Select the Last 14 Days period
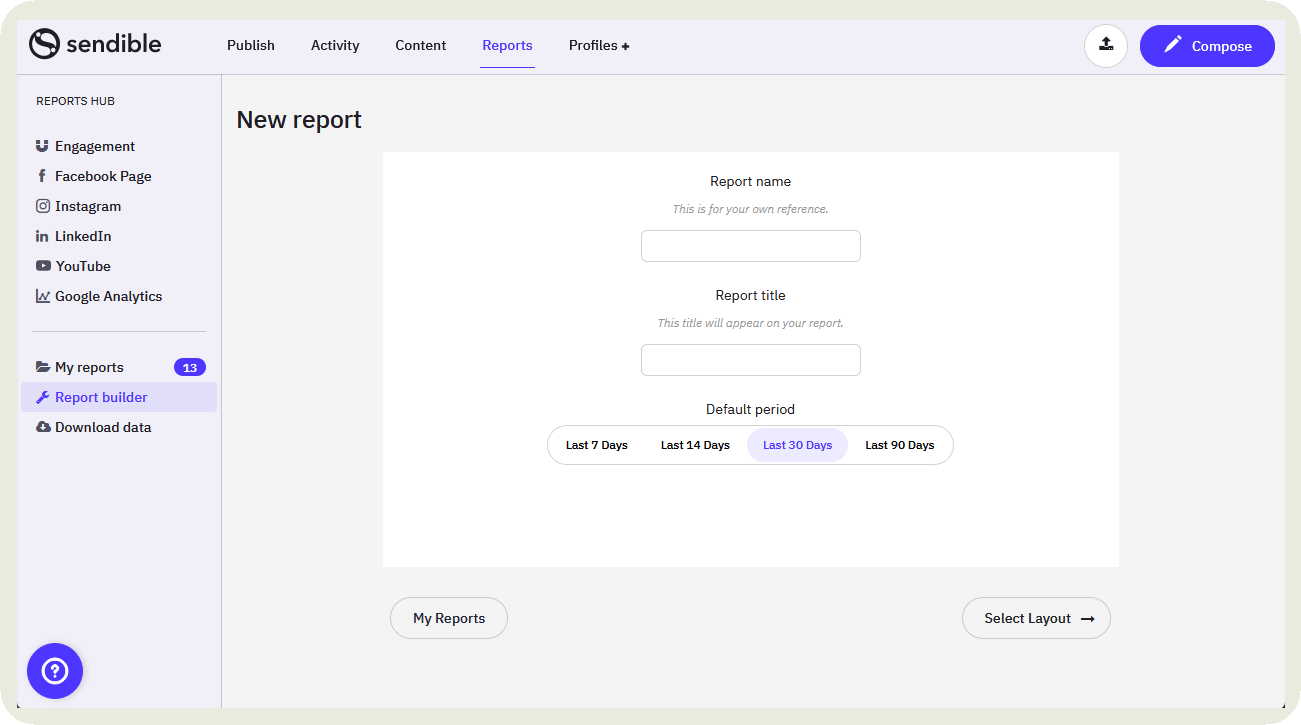The height and width of the screenshot is (725, 1301). (x=695, y=445)
